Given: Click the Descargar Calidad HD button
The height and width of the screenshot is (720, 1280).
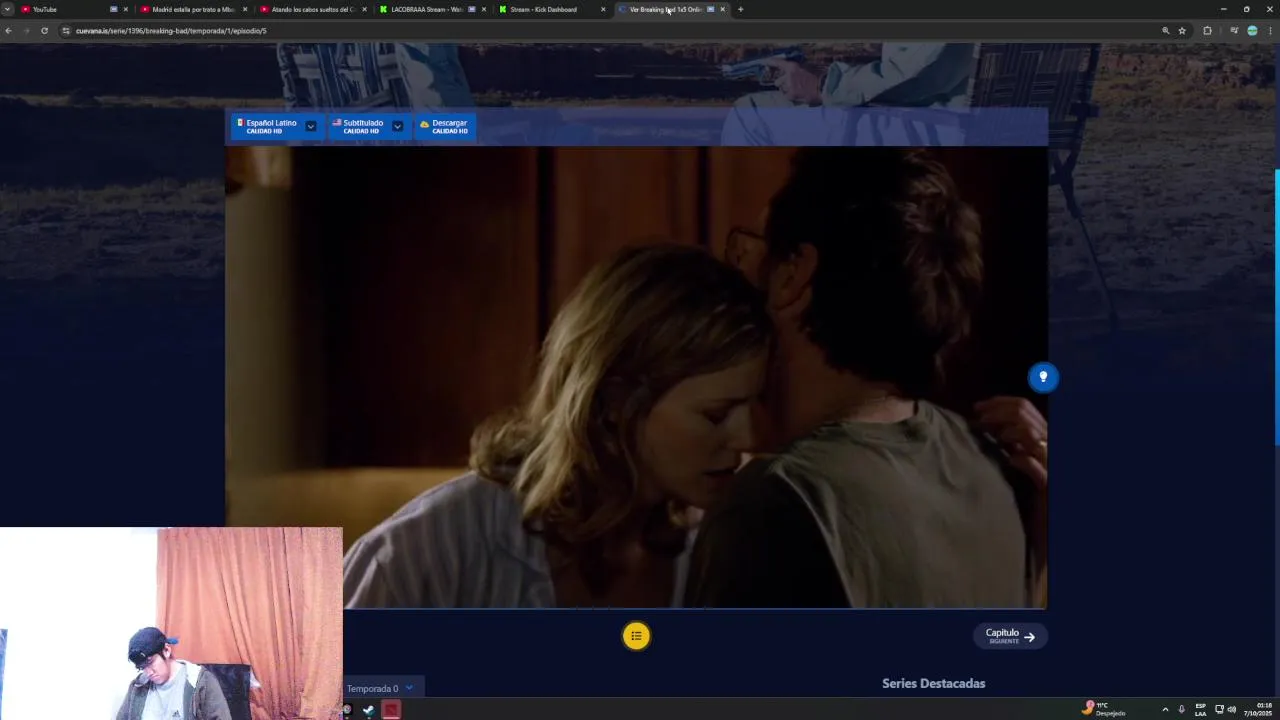Looking at the screenshot, I should [x=444, y=126].
